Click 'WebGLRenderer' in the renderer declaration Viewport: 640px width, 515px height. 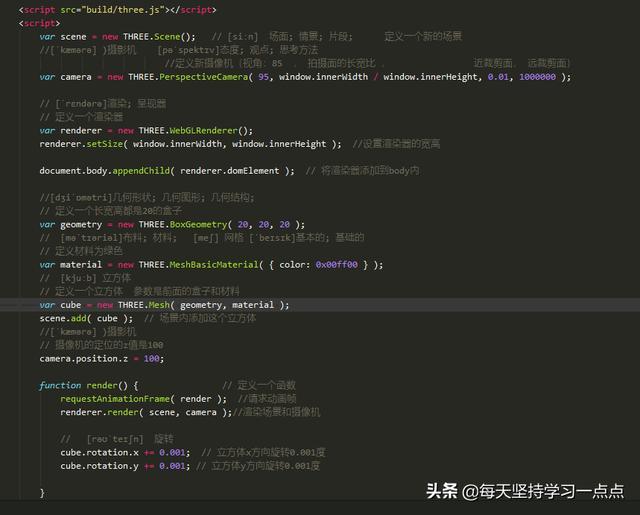(x=203, y=131)
